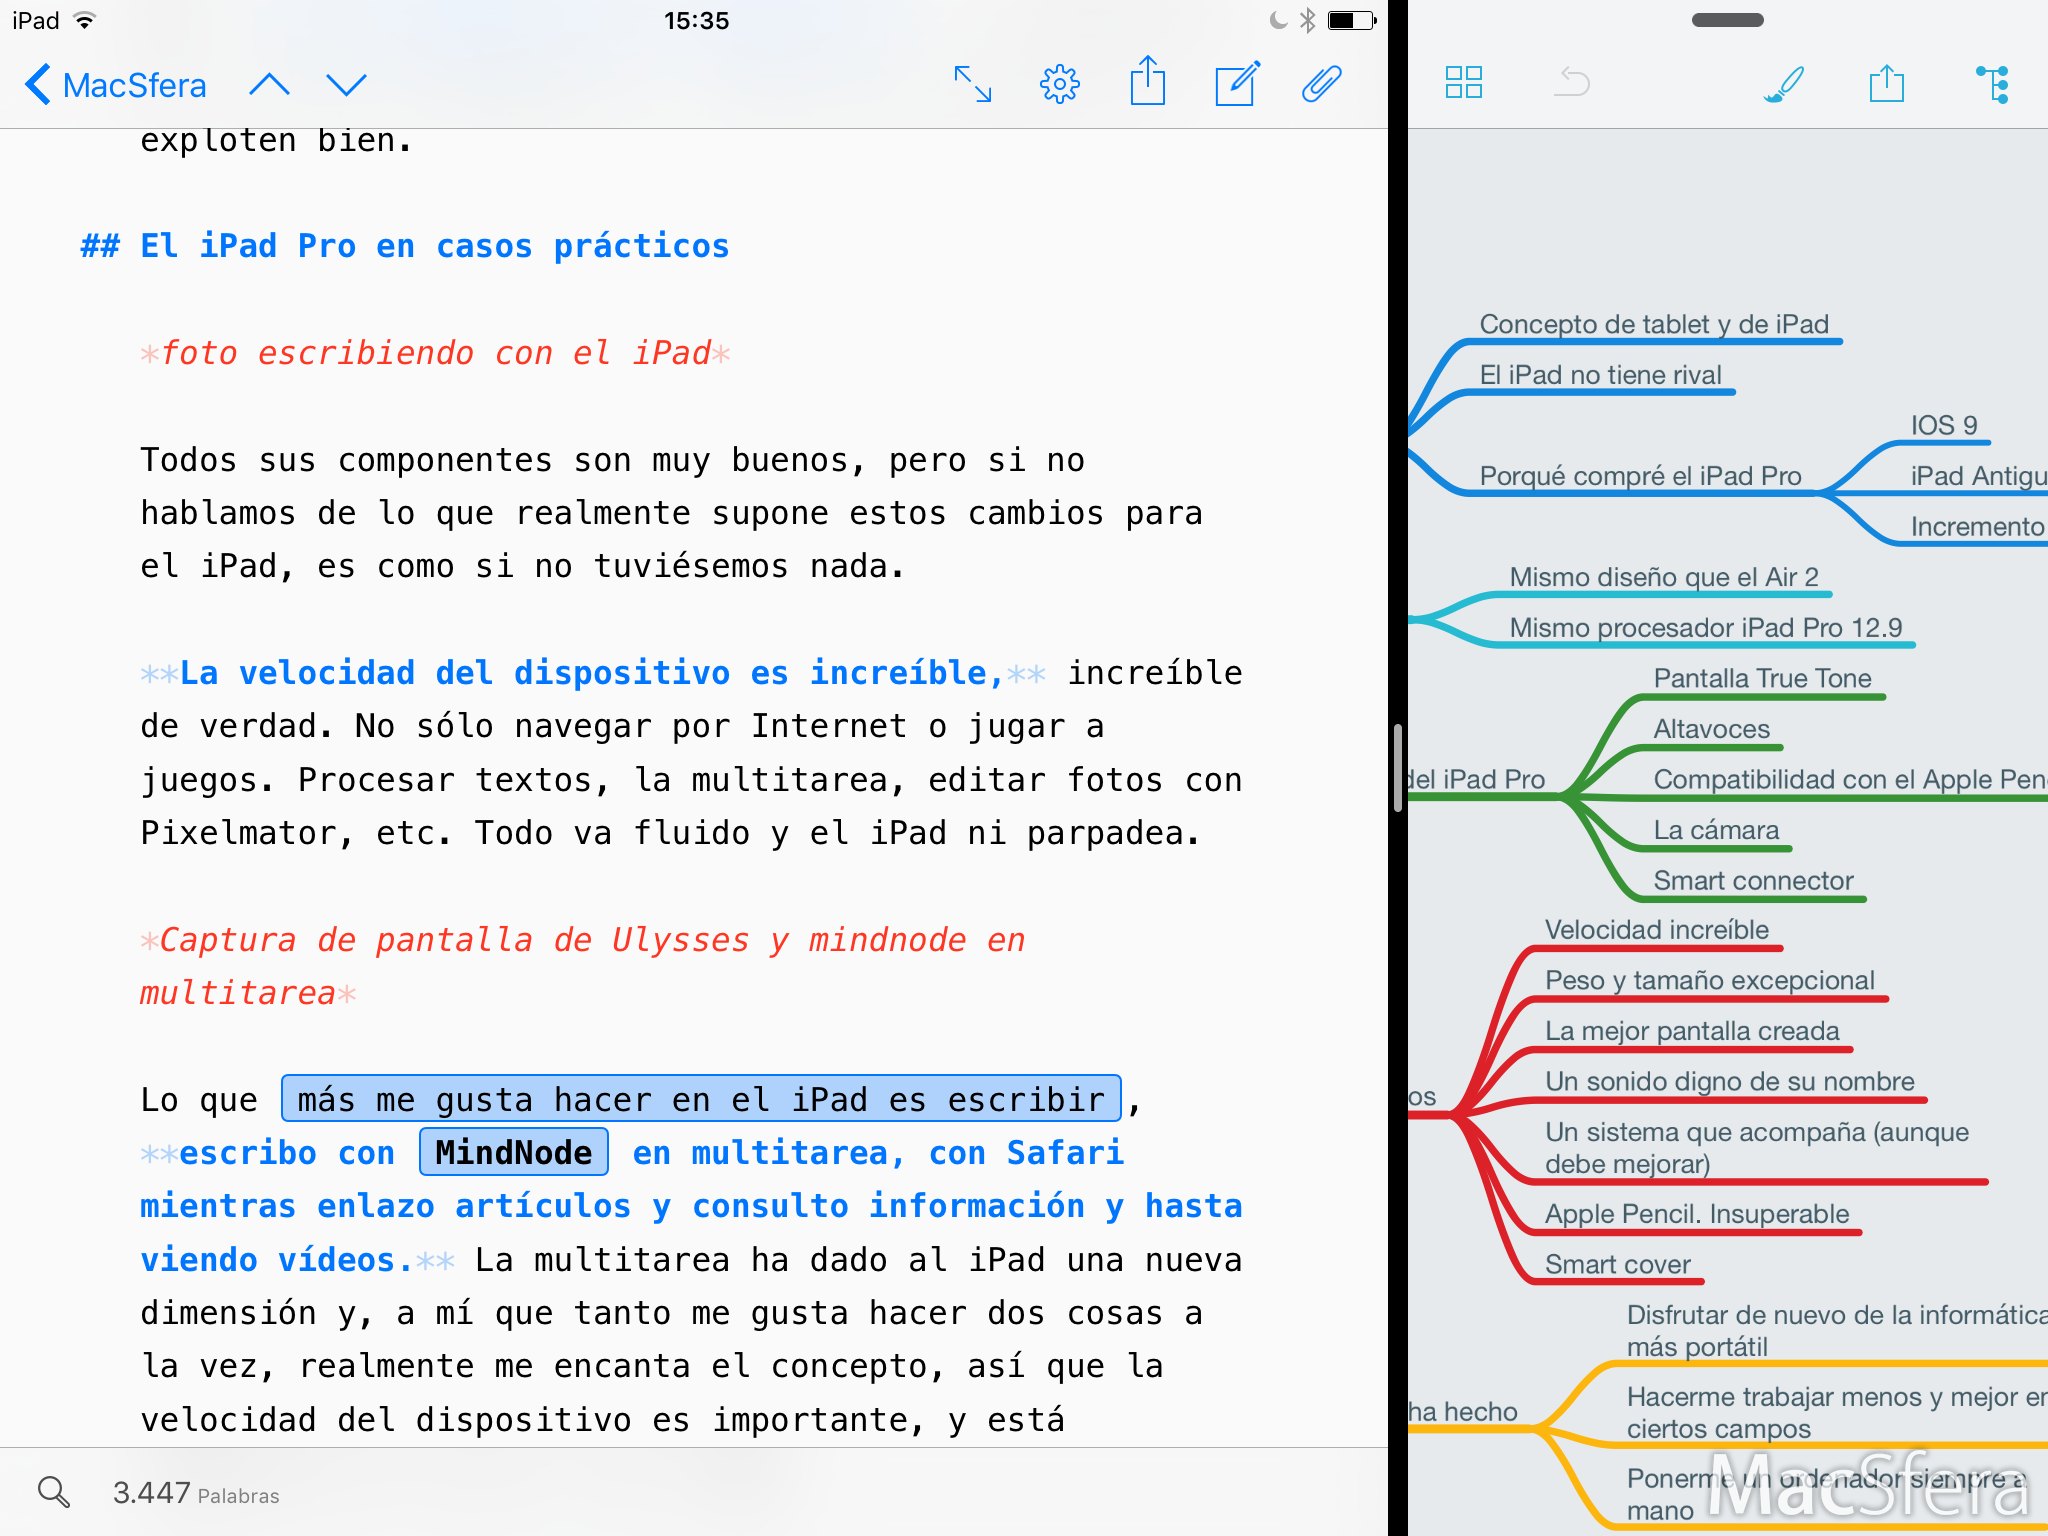Screen dimensions: 2048x1536
Task: Place cursor in heading 'El iPad Pro en casos prácticos'
Action: pyautogui.click(x=435, y=246)
